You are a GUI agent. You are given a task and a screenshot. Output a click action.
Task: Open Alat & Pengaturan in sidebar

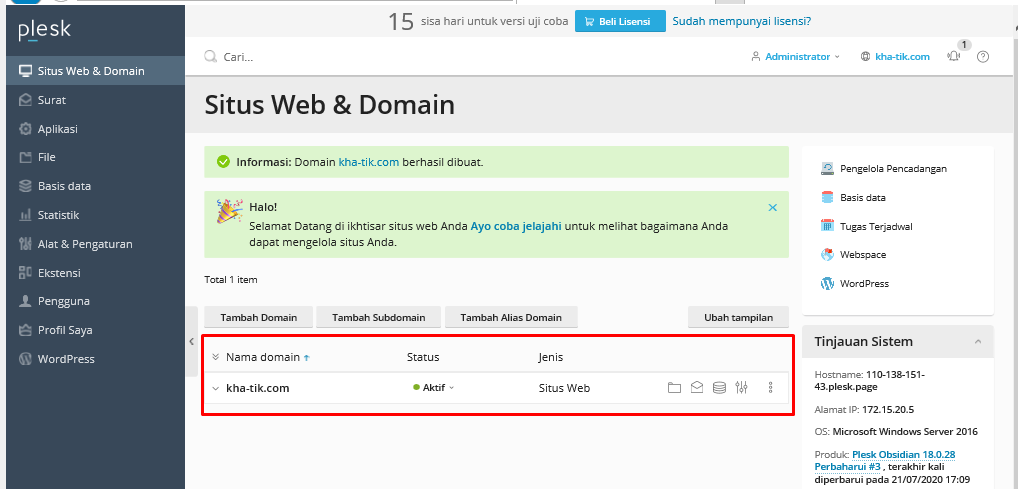95,244
